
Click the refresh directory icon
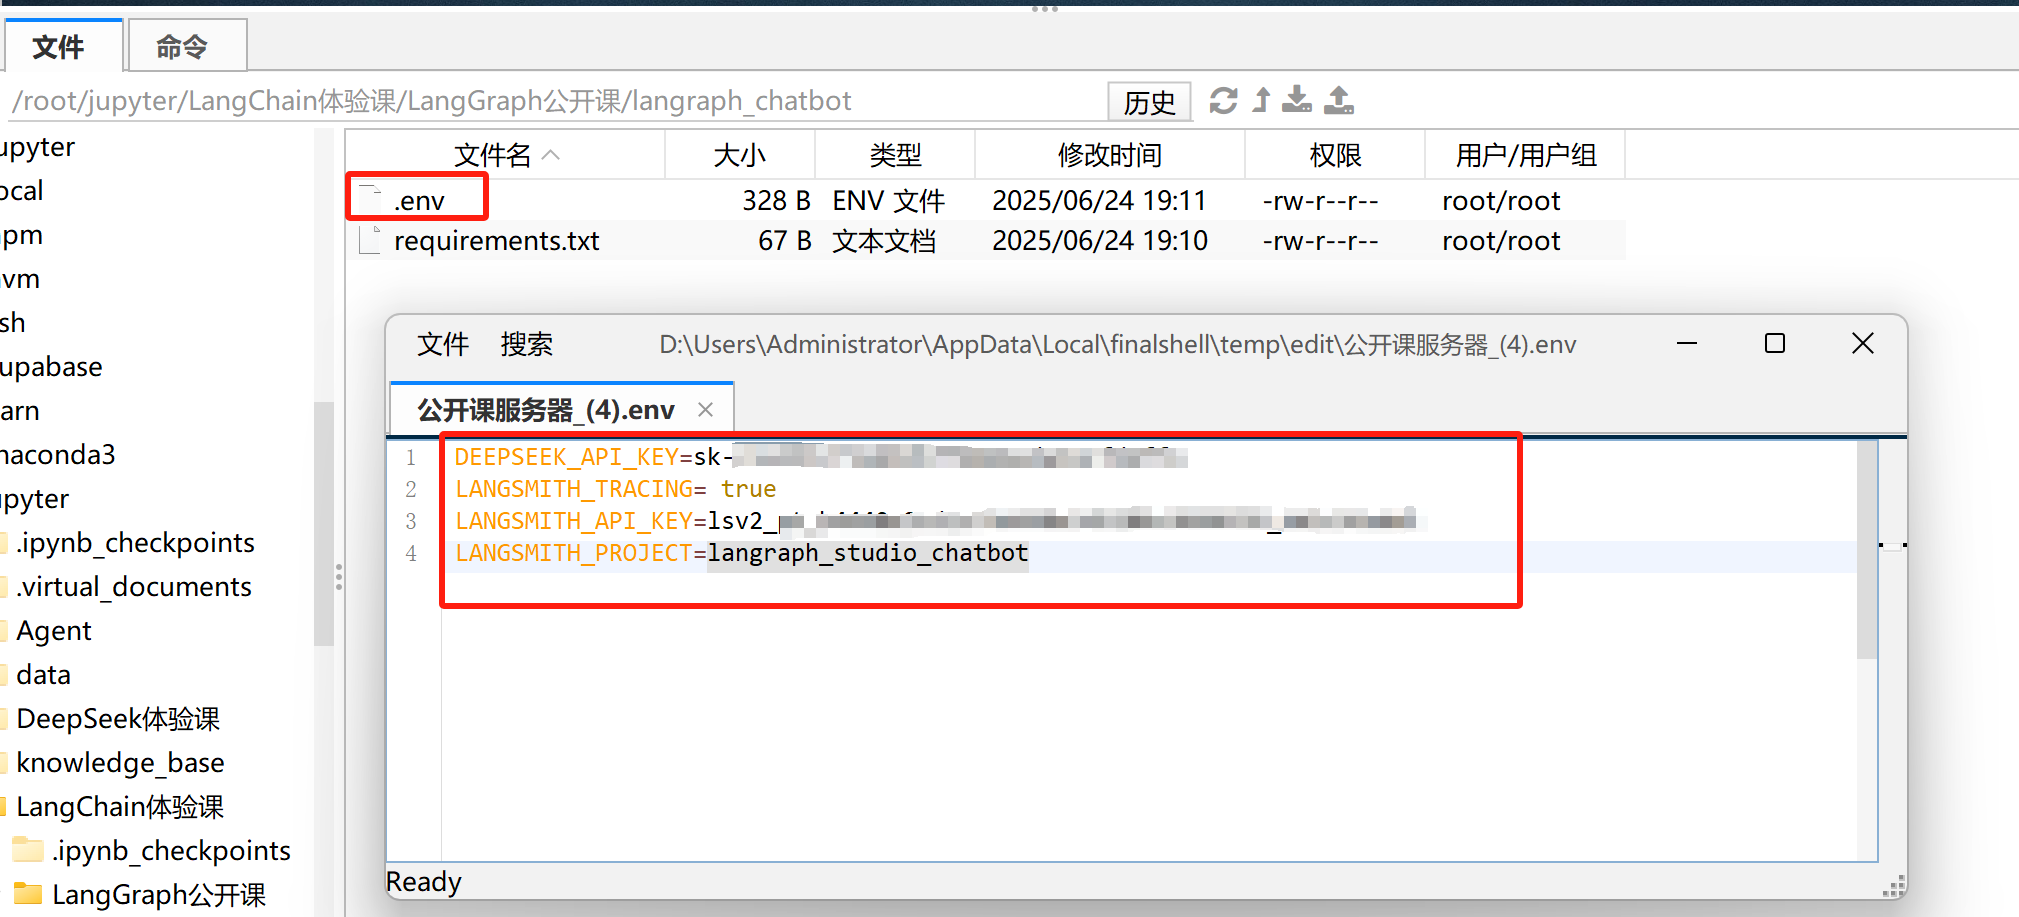point(1223,100)
